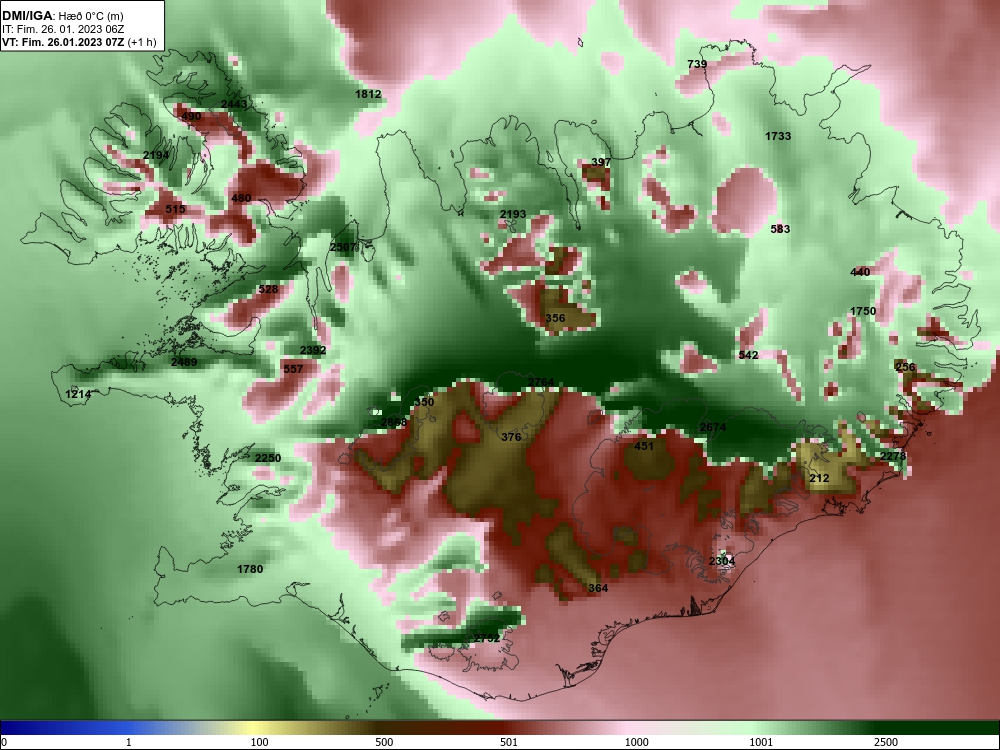This screenshot has height=750, width=1000.
Task: Click the legend label 2500
Action: (886, 742)
